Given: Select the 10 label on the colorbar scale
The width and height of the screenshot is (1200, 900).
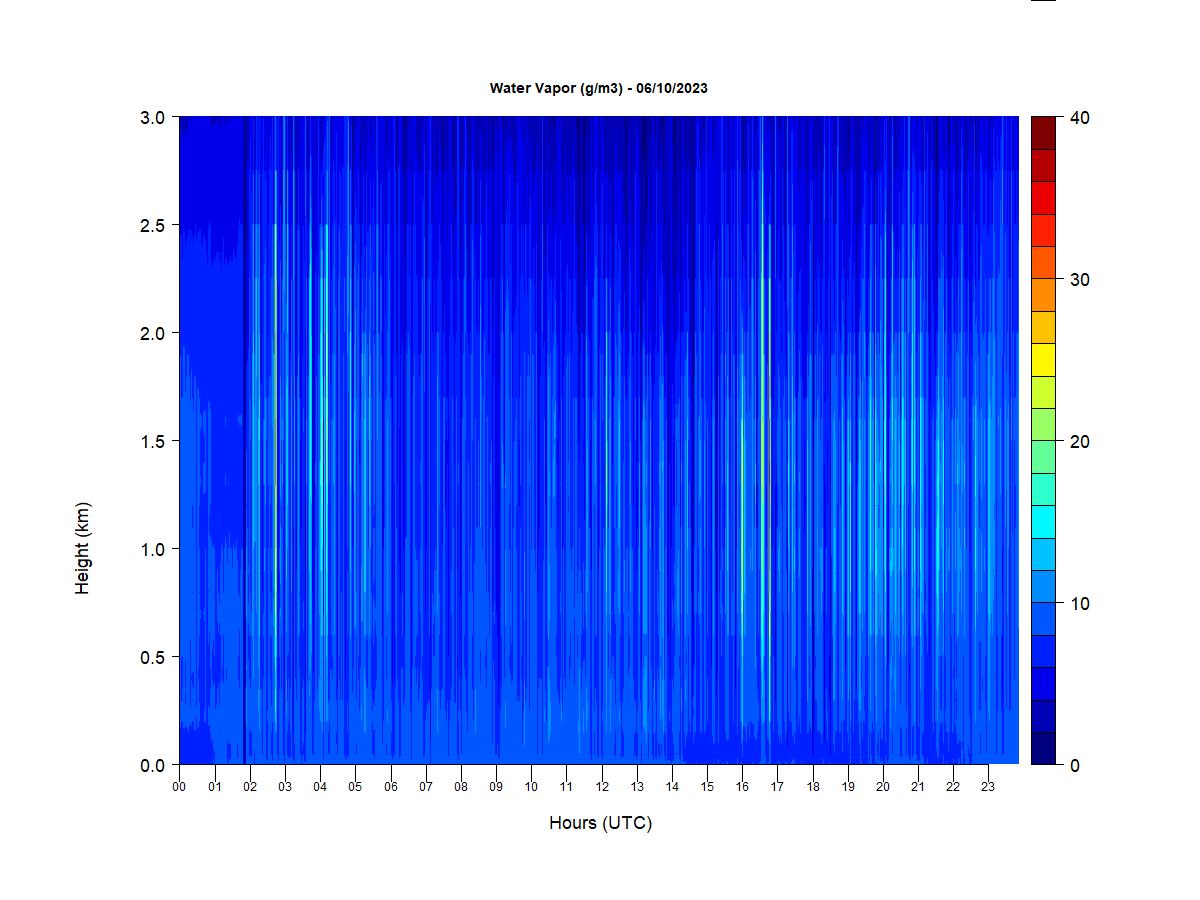Looking at the screenshot, I should 1080,603.
